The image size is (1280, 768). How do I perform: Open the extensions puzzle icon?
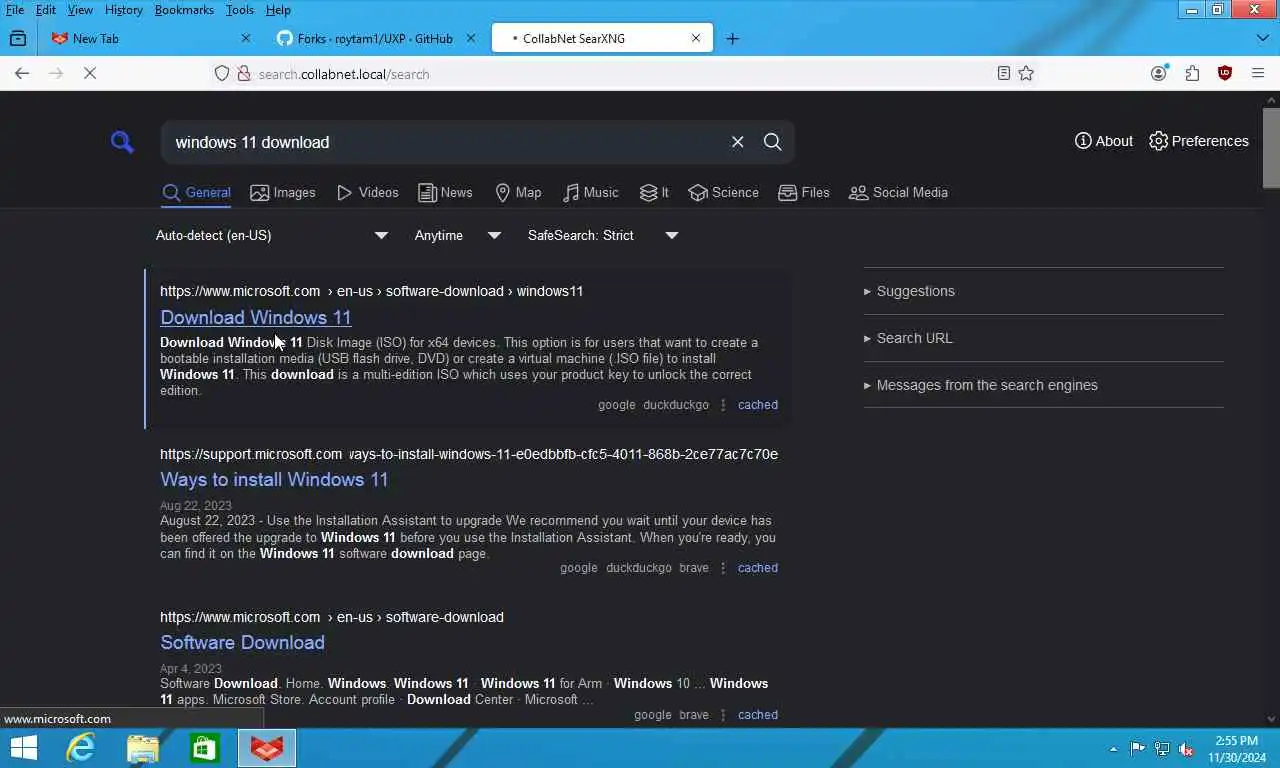tap(1192, 73)
